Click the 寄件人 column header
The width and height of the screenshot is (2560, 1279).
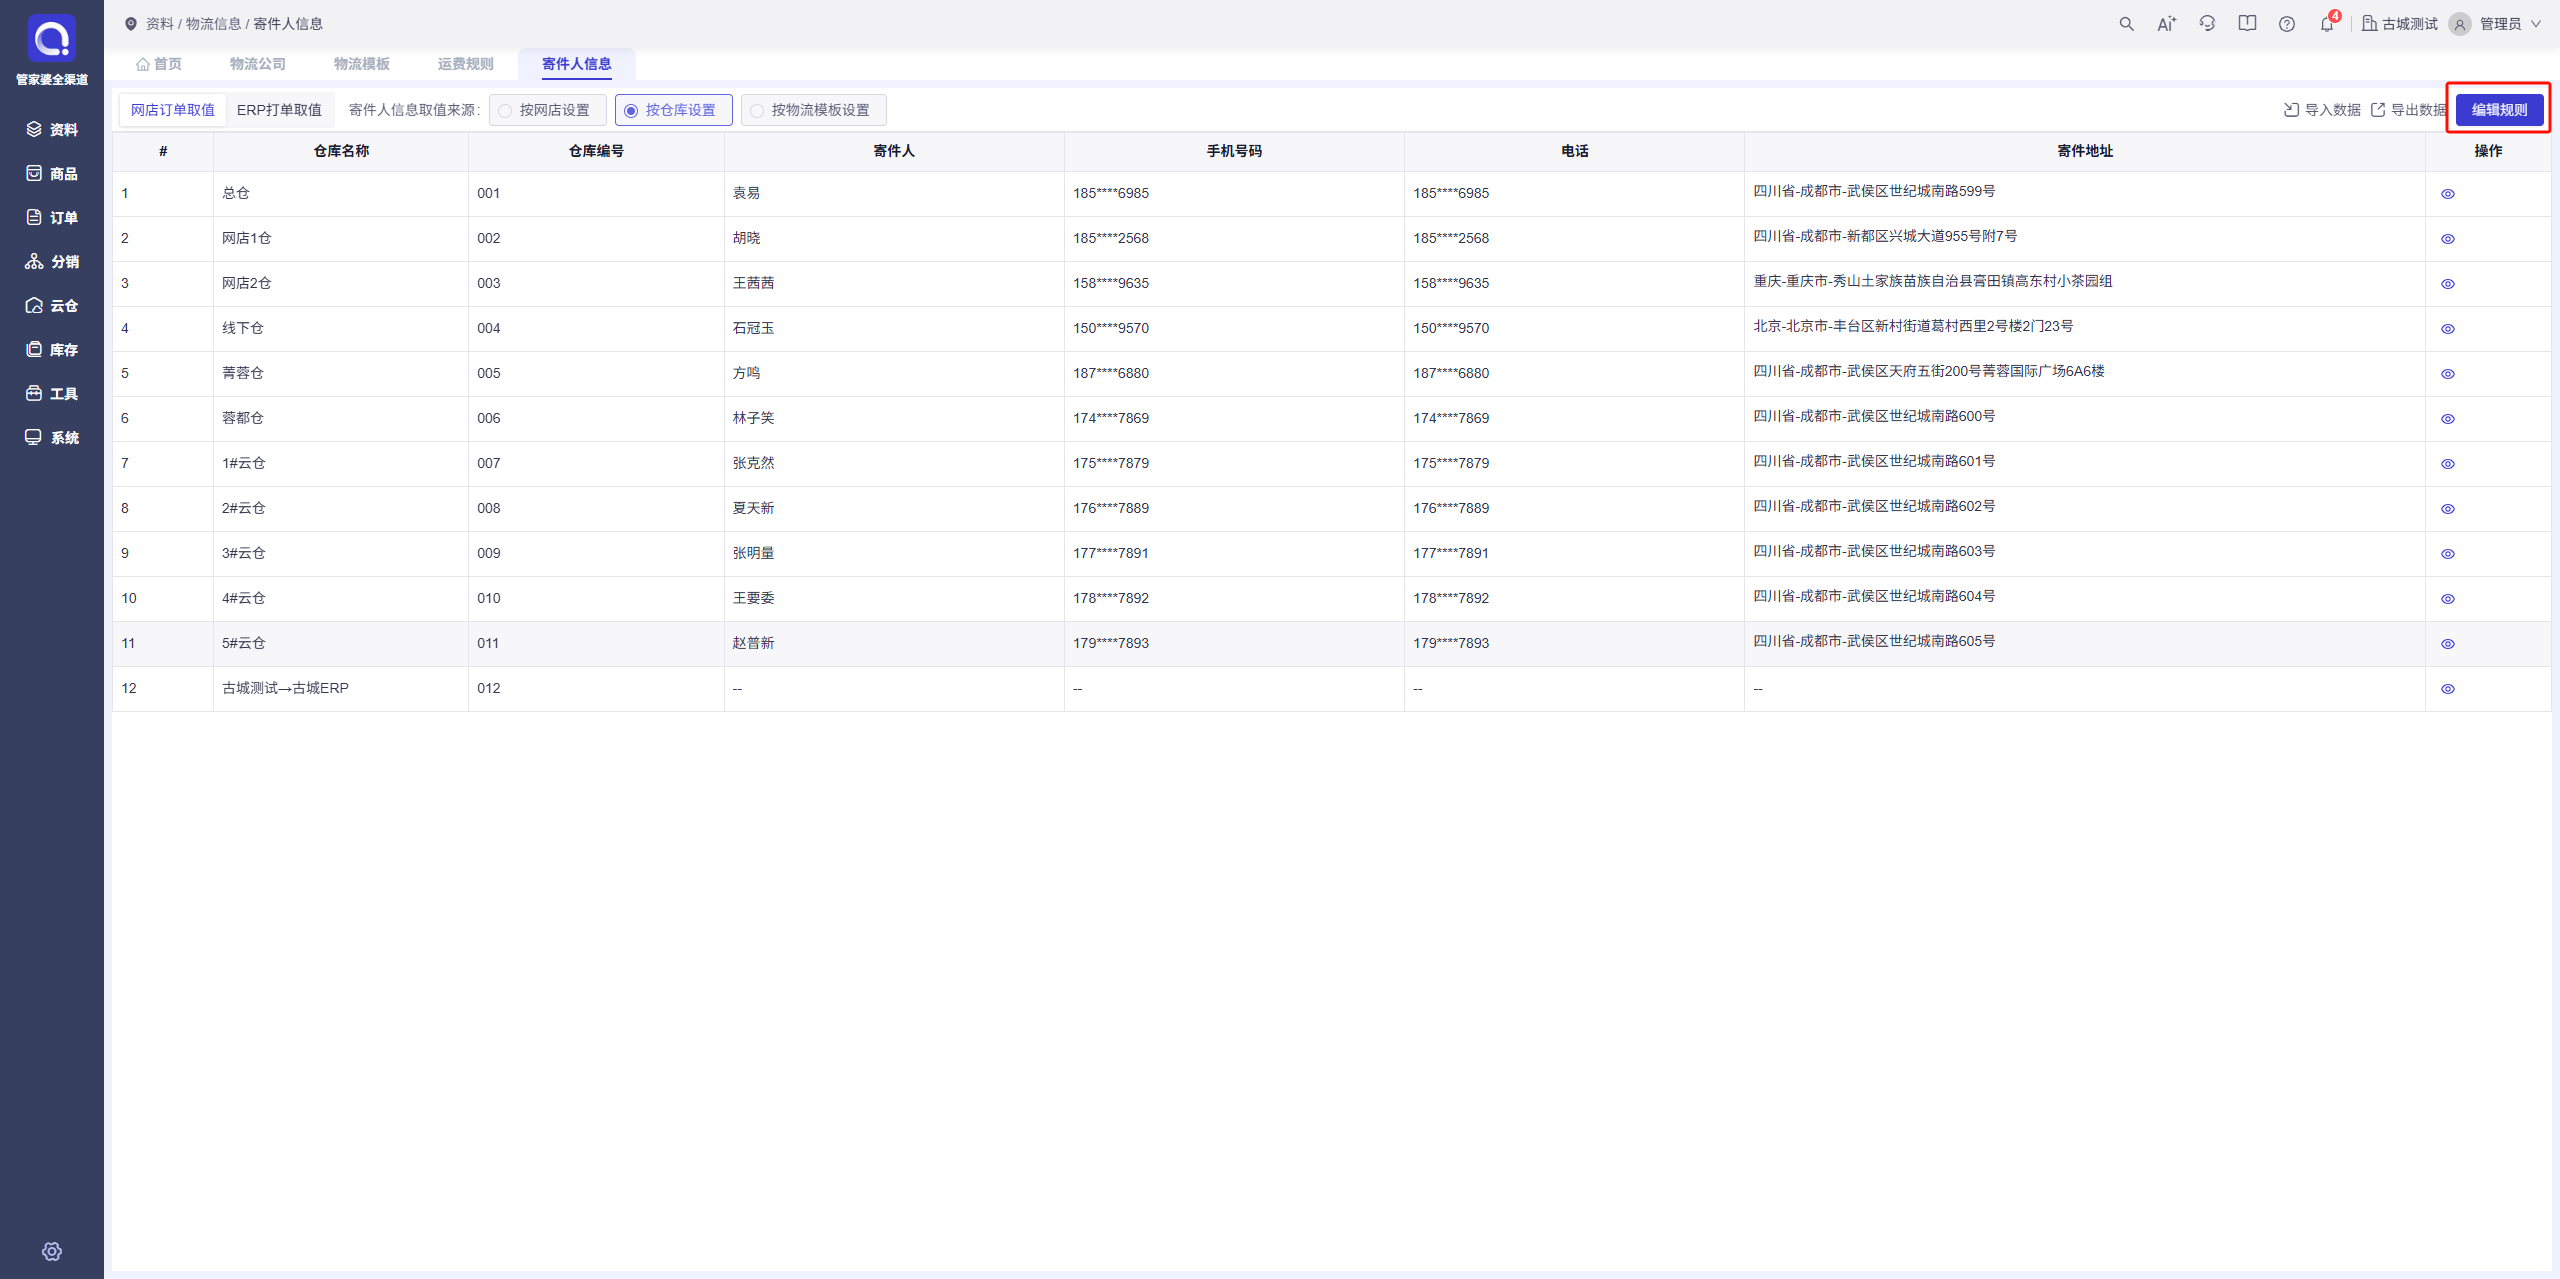pos(894,151)
